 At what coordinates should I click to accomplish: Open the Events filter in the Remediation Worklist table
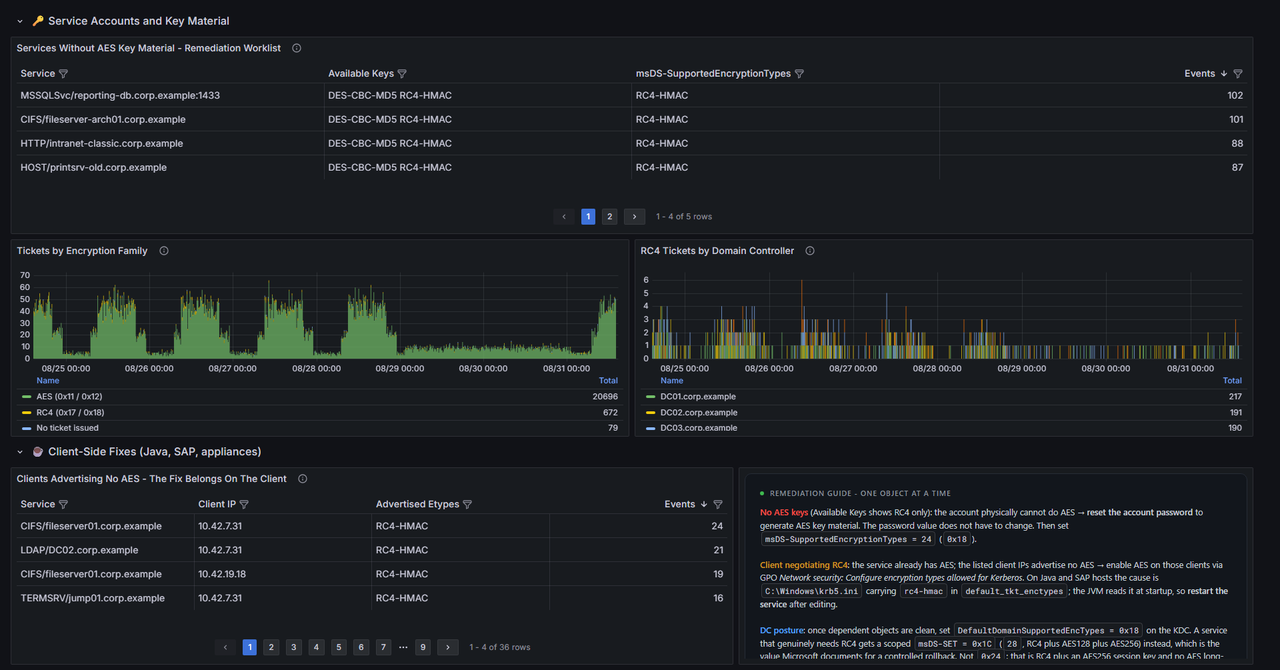pyautogui.click(x=1238, y=74)
